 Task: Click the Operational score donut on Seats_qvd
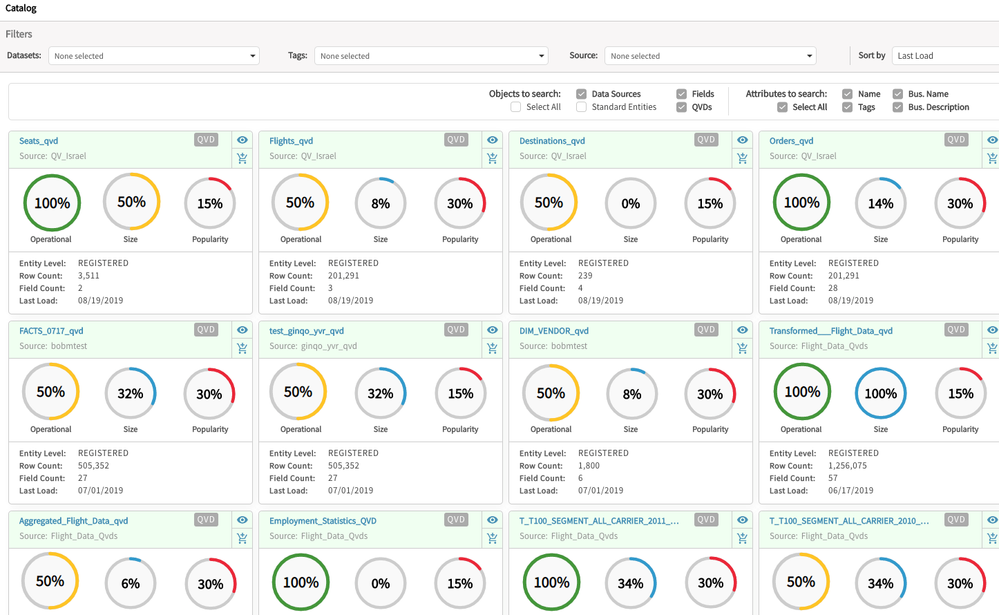(51, 202)
